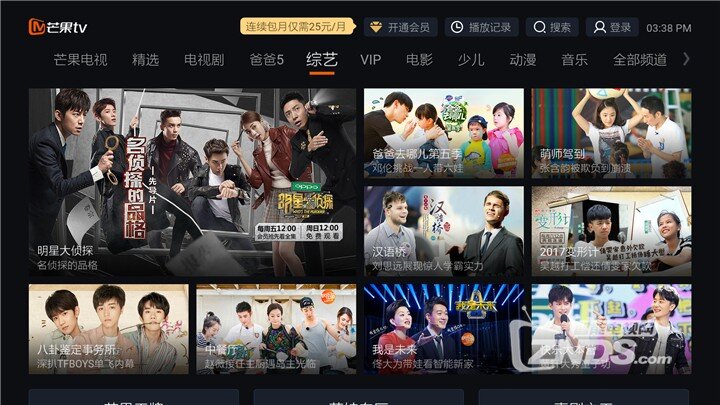The image size is (720, 405).
Task: Open the 我是未来 show thumbnail
Action: click(444, 329)
